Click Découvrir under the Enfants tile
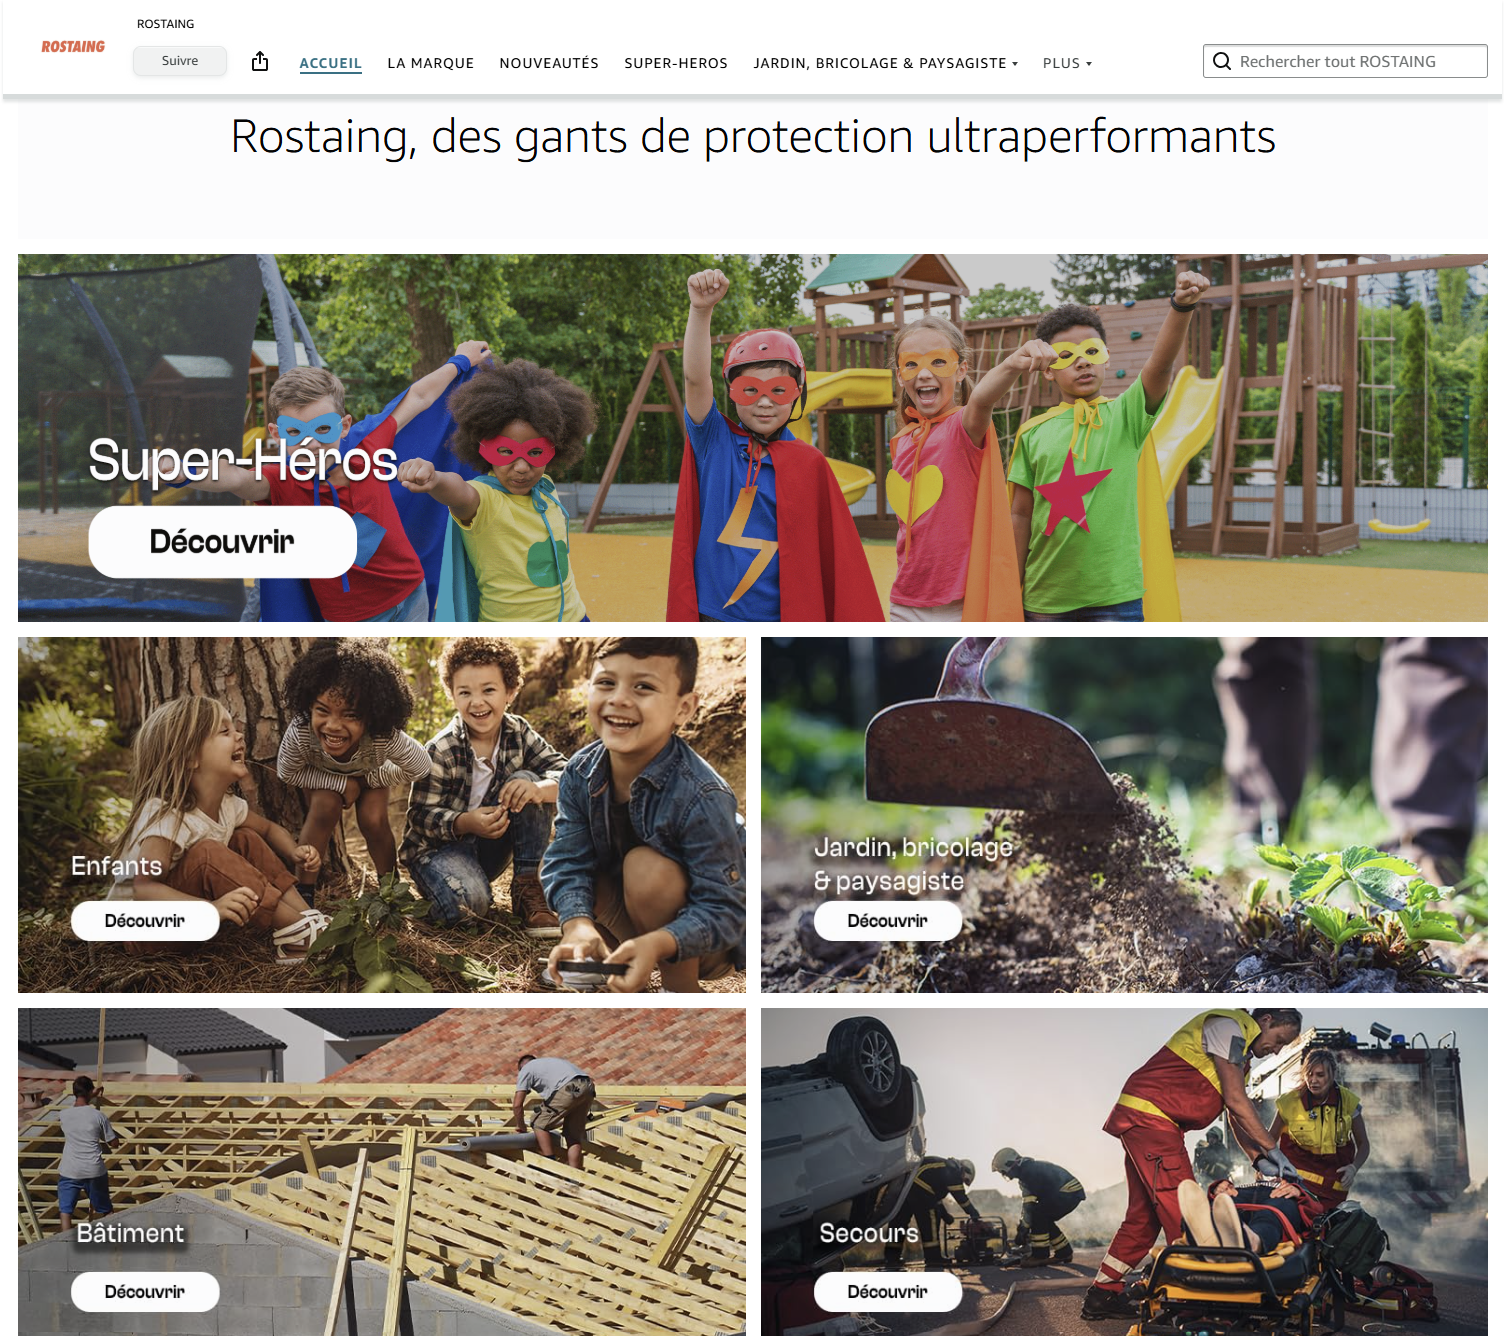Screen dimensions: 1504x1336 tap(145, 921)
